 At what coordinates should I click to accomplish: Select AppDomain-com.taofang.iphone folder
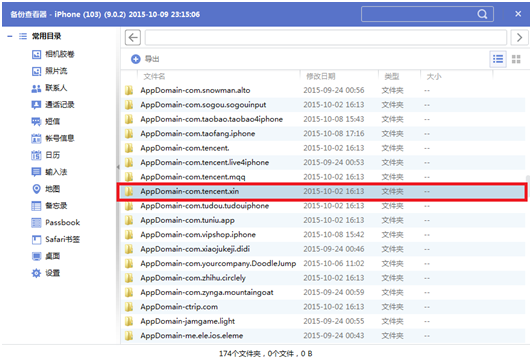click(323, 134)
